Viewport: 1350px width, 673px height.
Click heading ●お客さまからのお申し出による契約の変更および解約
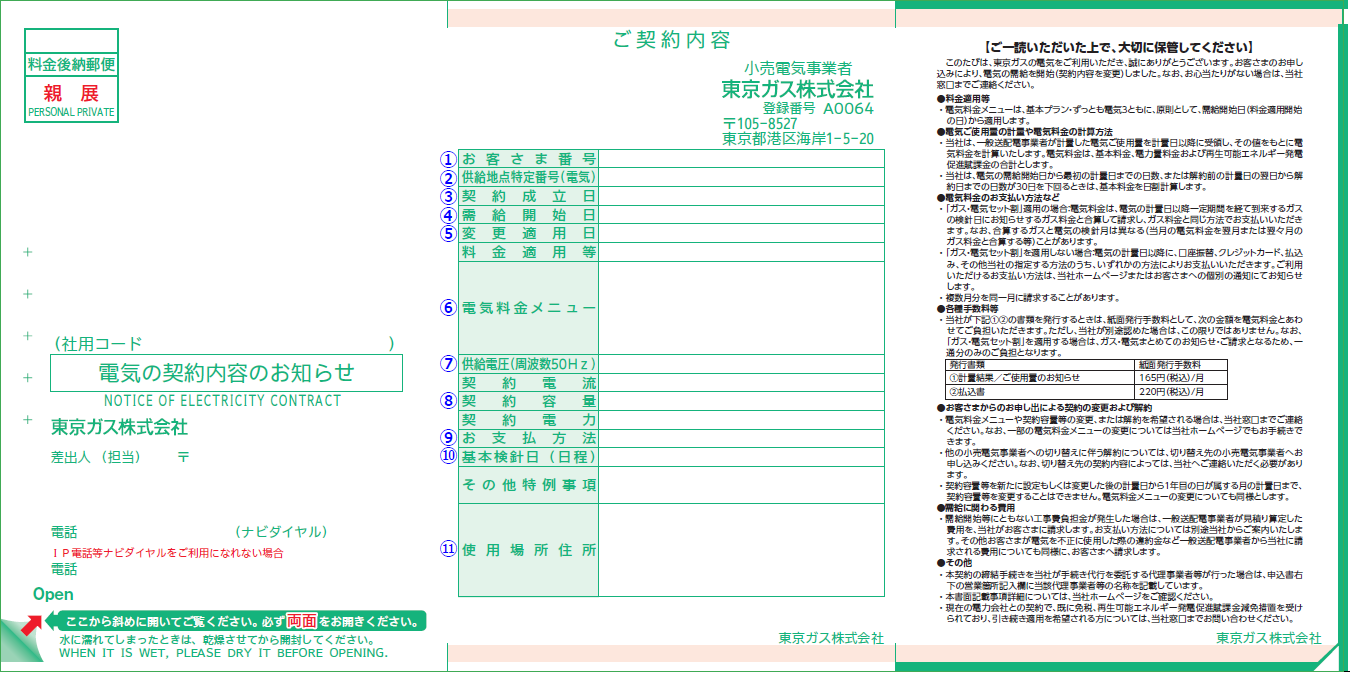tap(1045, 407)
